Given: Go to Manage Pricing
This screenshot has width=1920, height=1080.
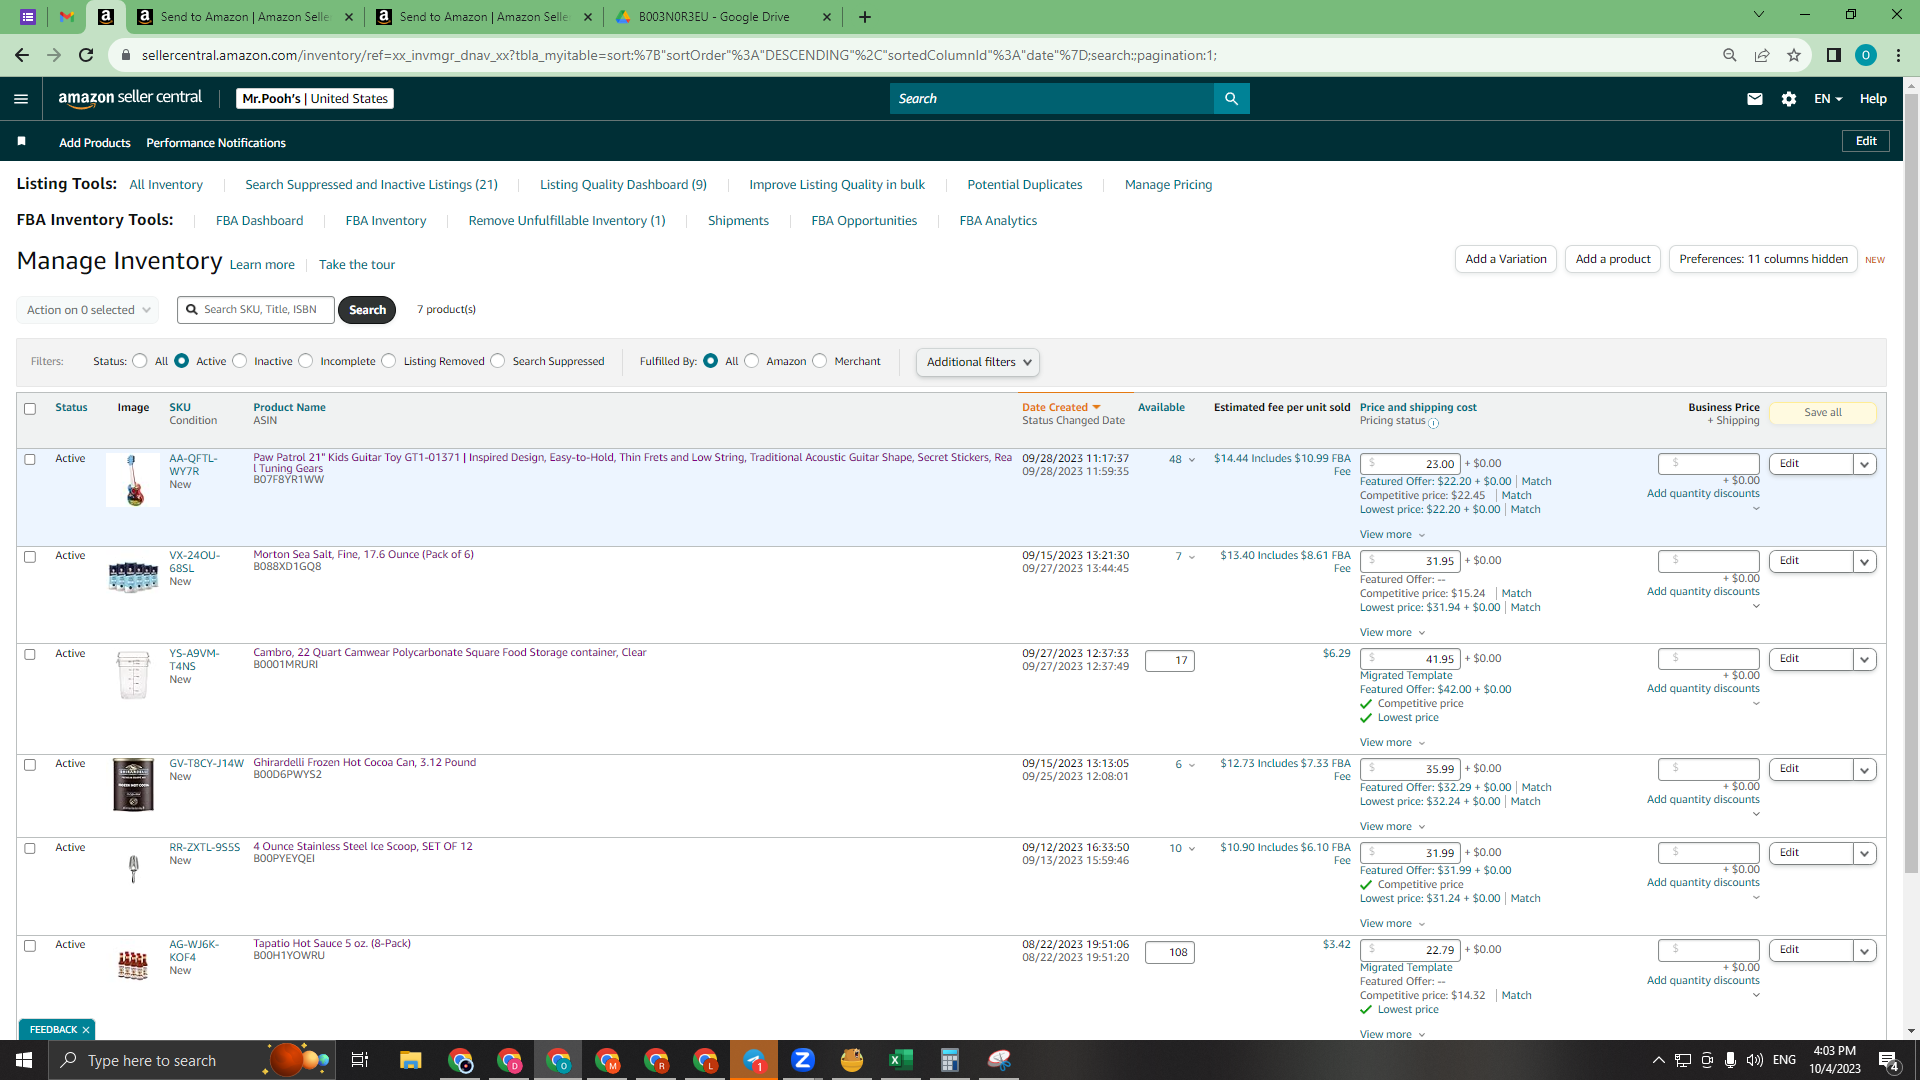Looking at the screenshot, I should tap(1168, 185).
